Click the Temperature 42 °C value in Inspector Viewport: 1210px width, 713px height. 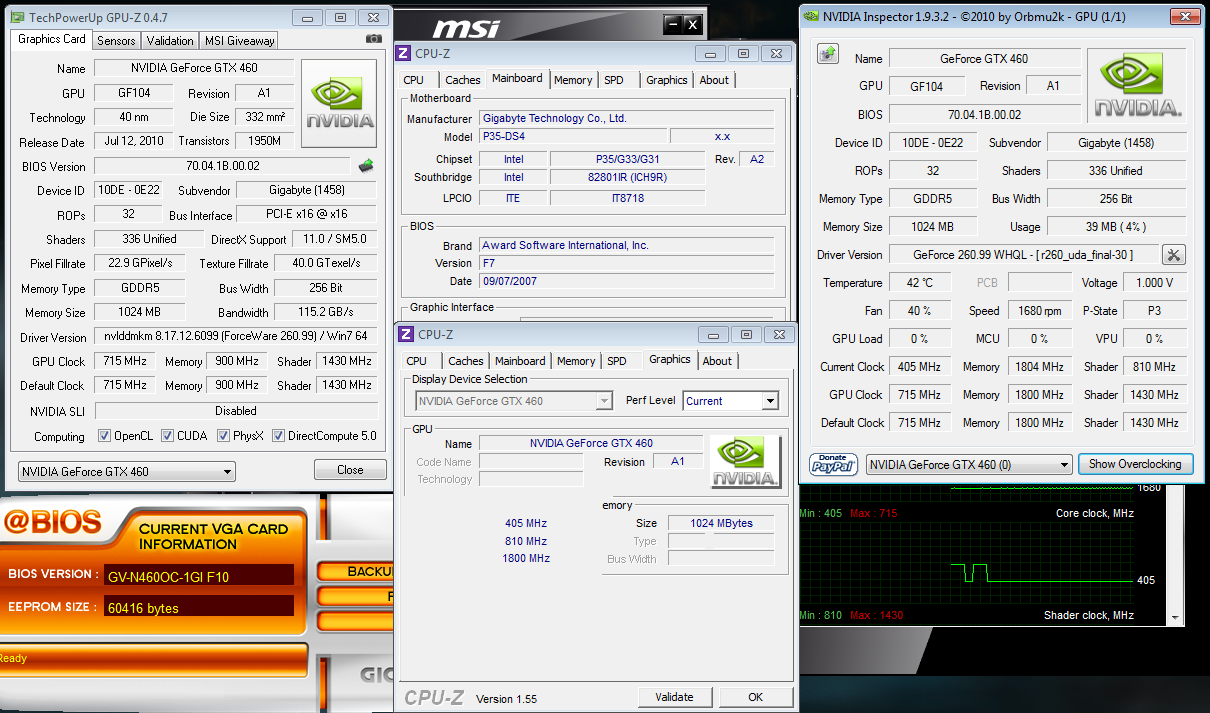click(920, 283)
